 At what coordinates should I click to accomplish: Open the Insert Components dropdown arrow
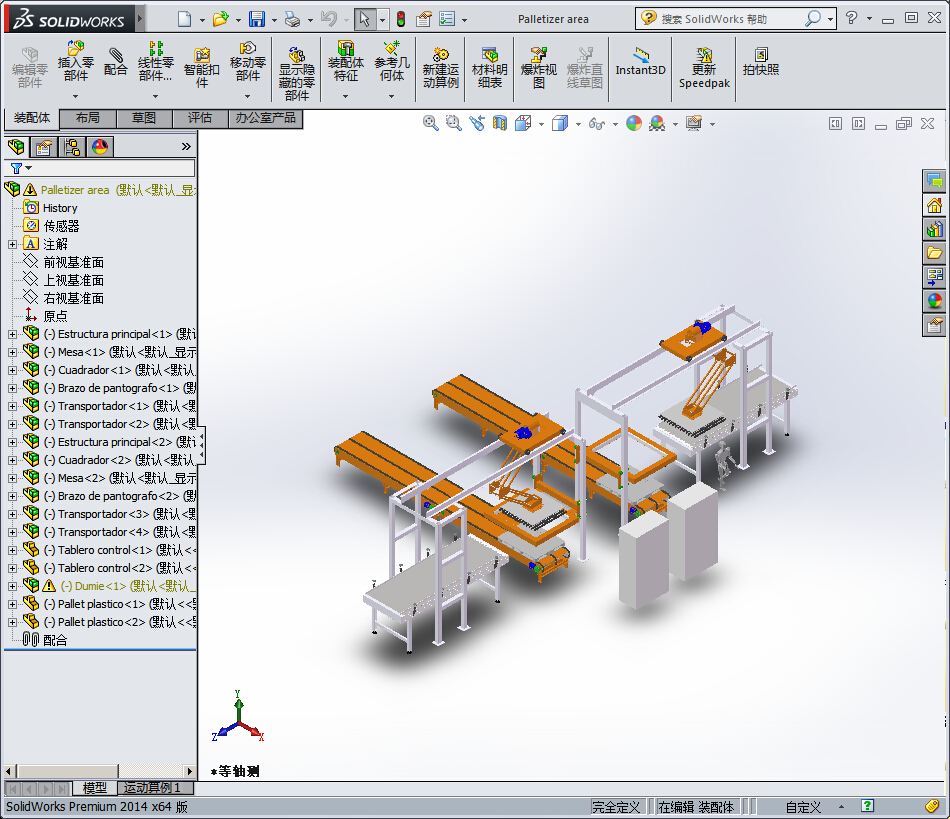click(76, 96)
